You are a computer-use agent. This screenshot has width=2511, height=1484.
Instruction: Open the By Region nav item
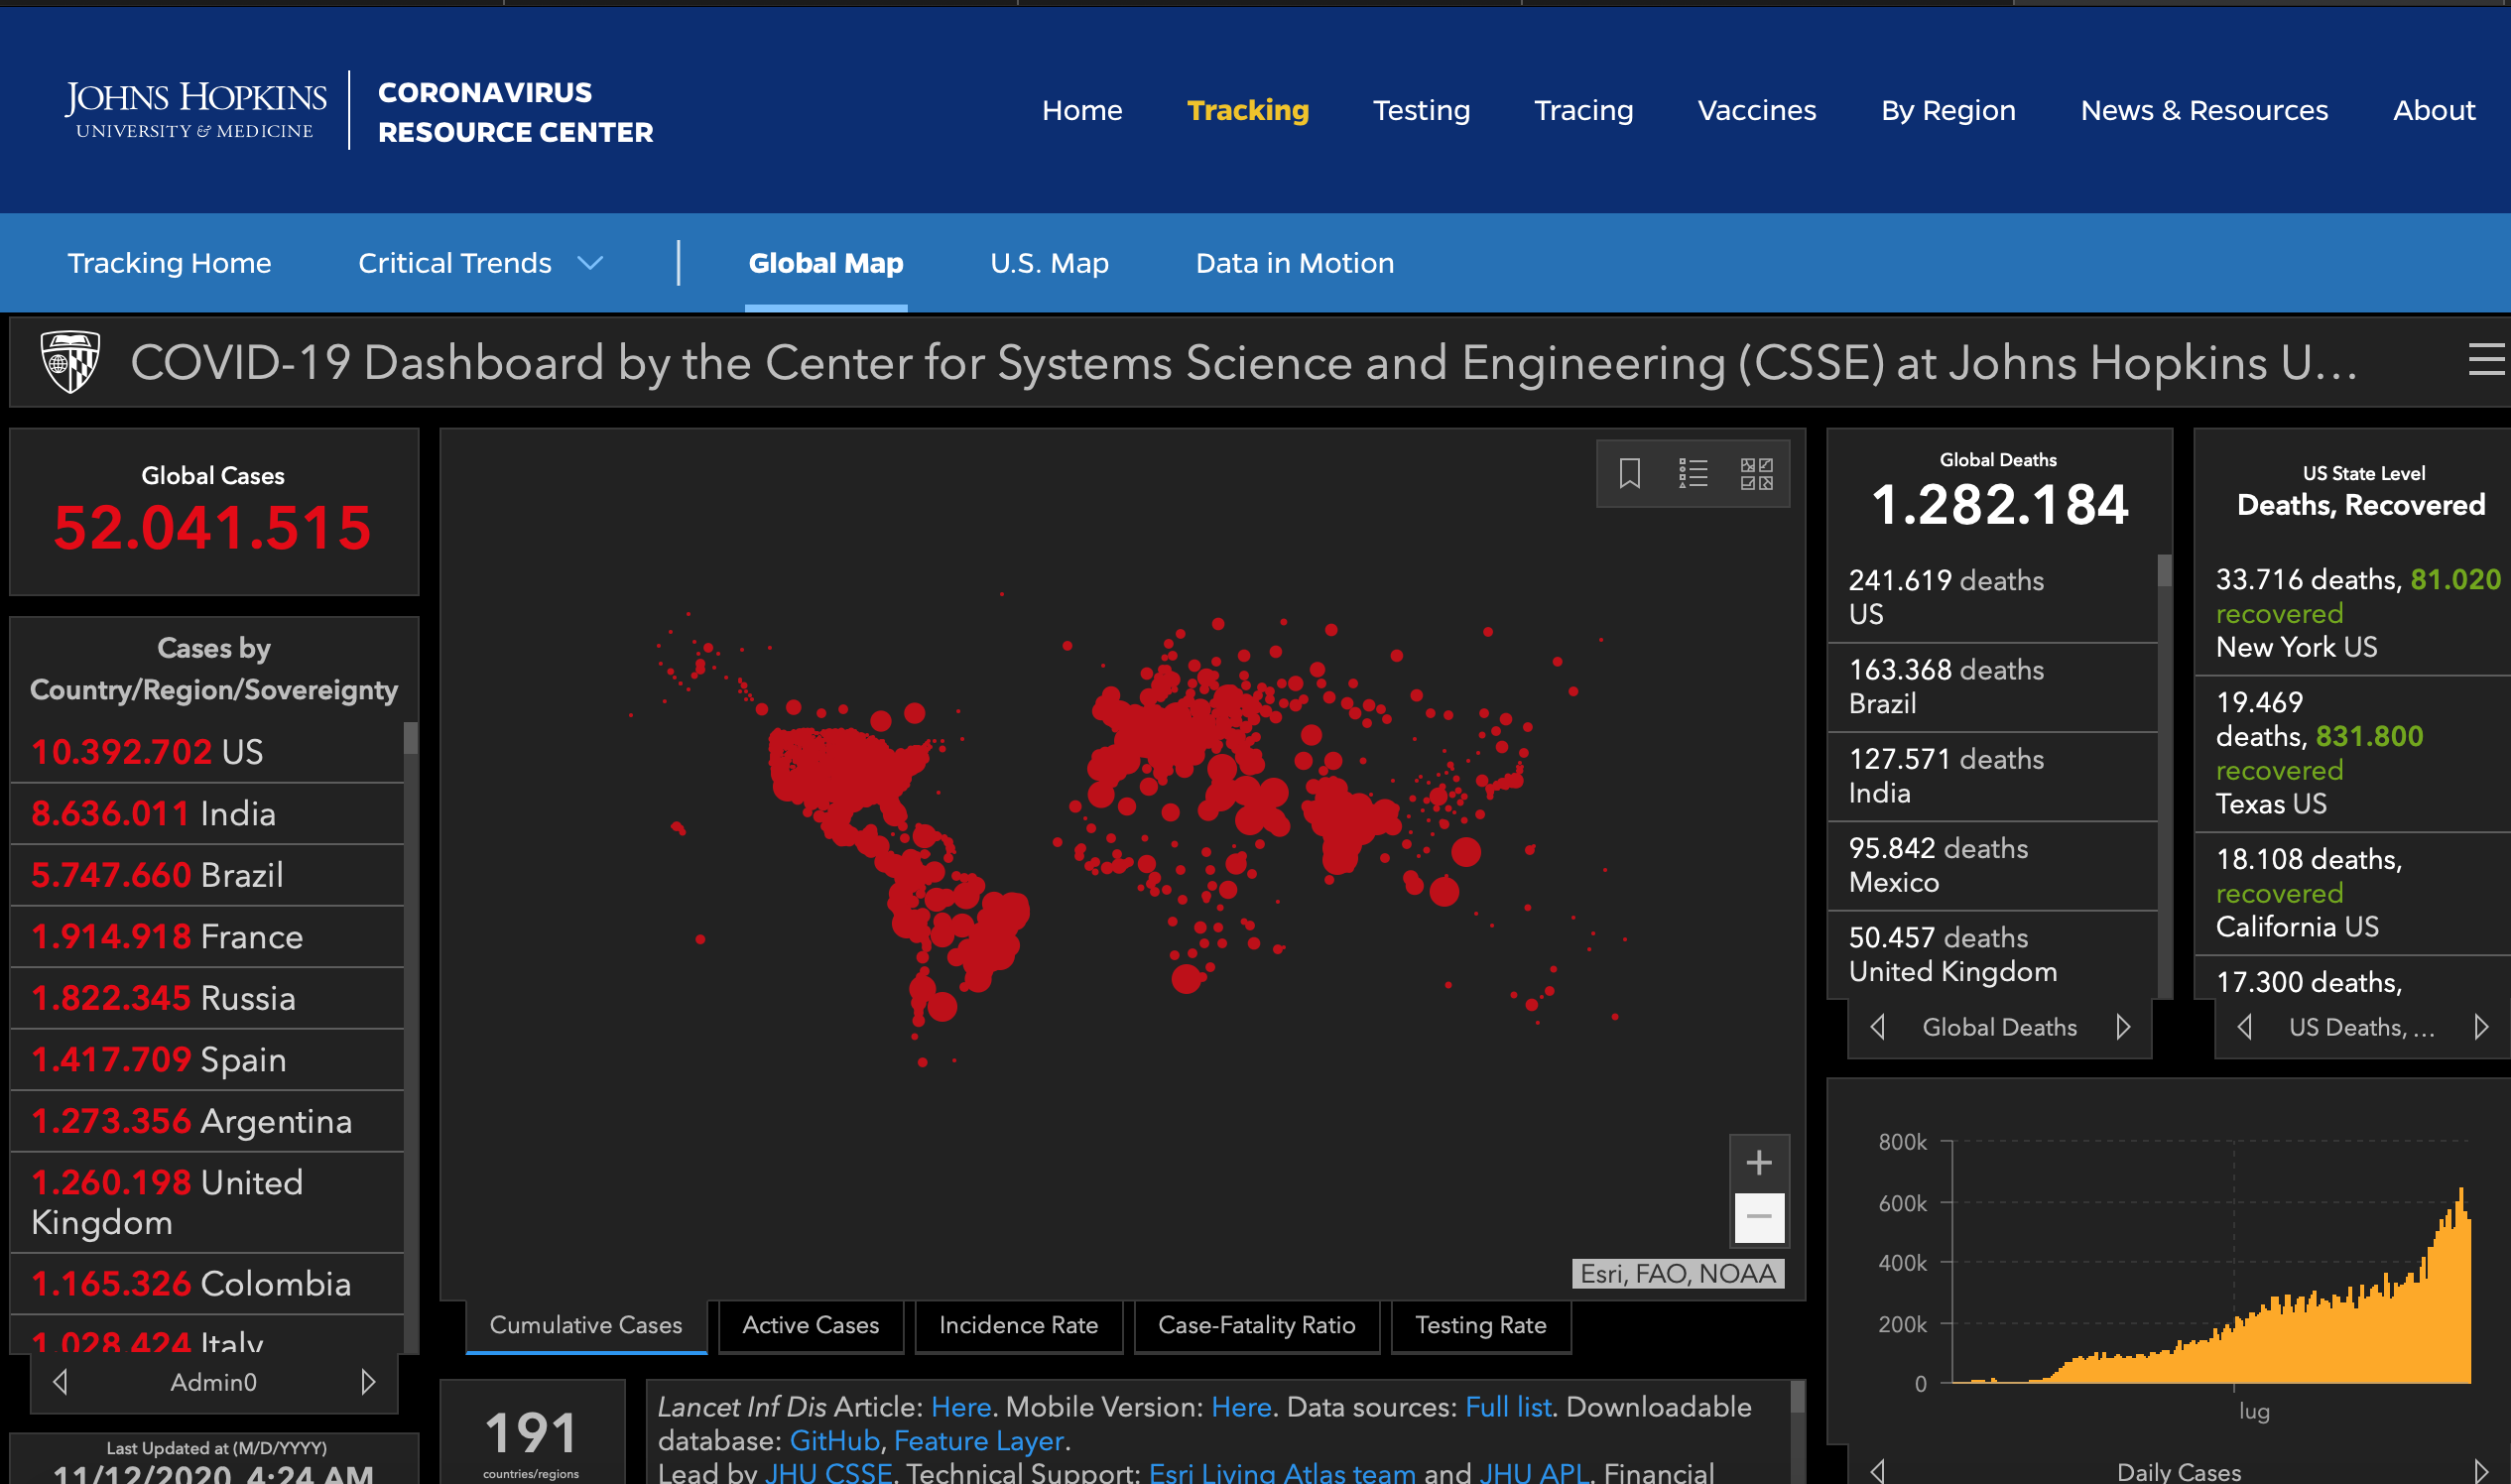[1948, 110]
